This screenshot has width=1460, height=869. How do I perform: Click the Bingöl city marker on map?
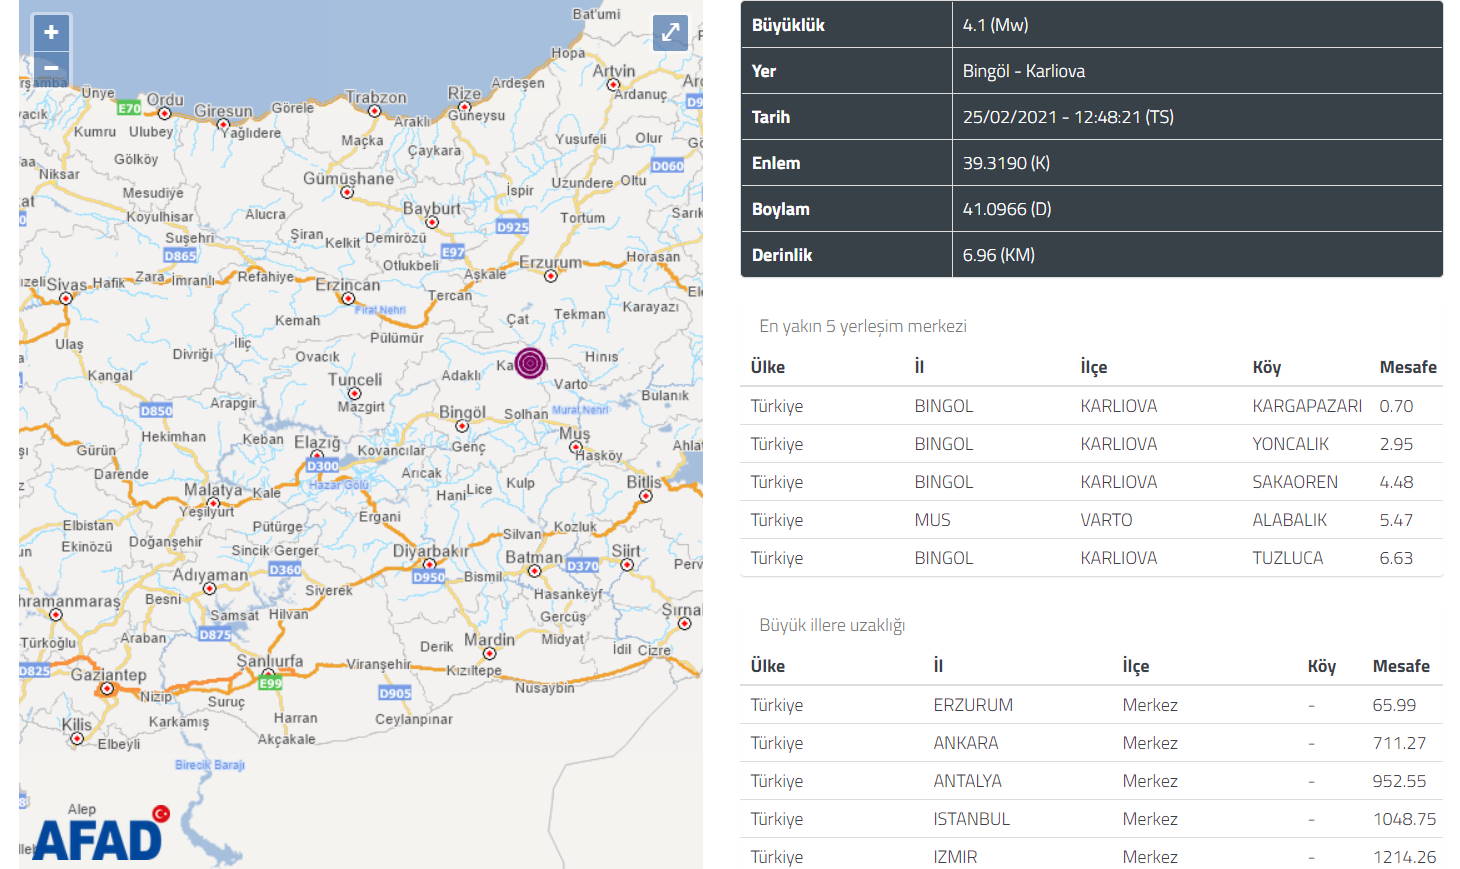pyautogui.click(x=461, y=426)
